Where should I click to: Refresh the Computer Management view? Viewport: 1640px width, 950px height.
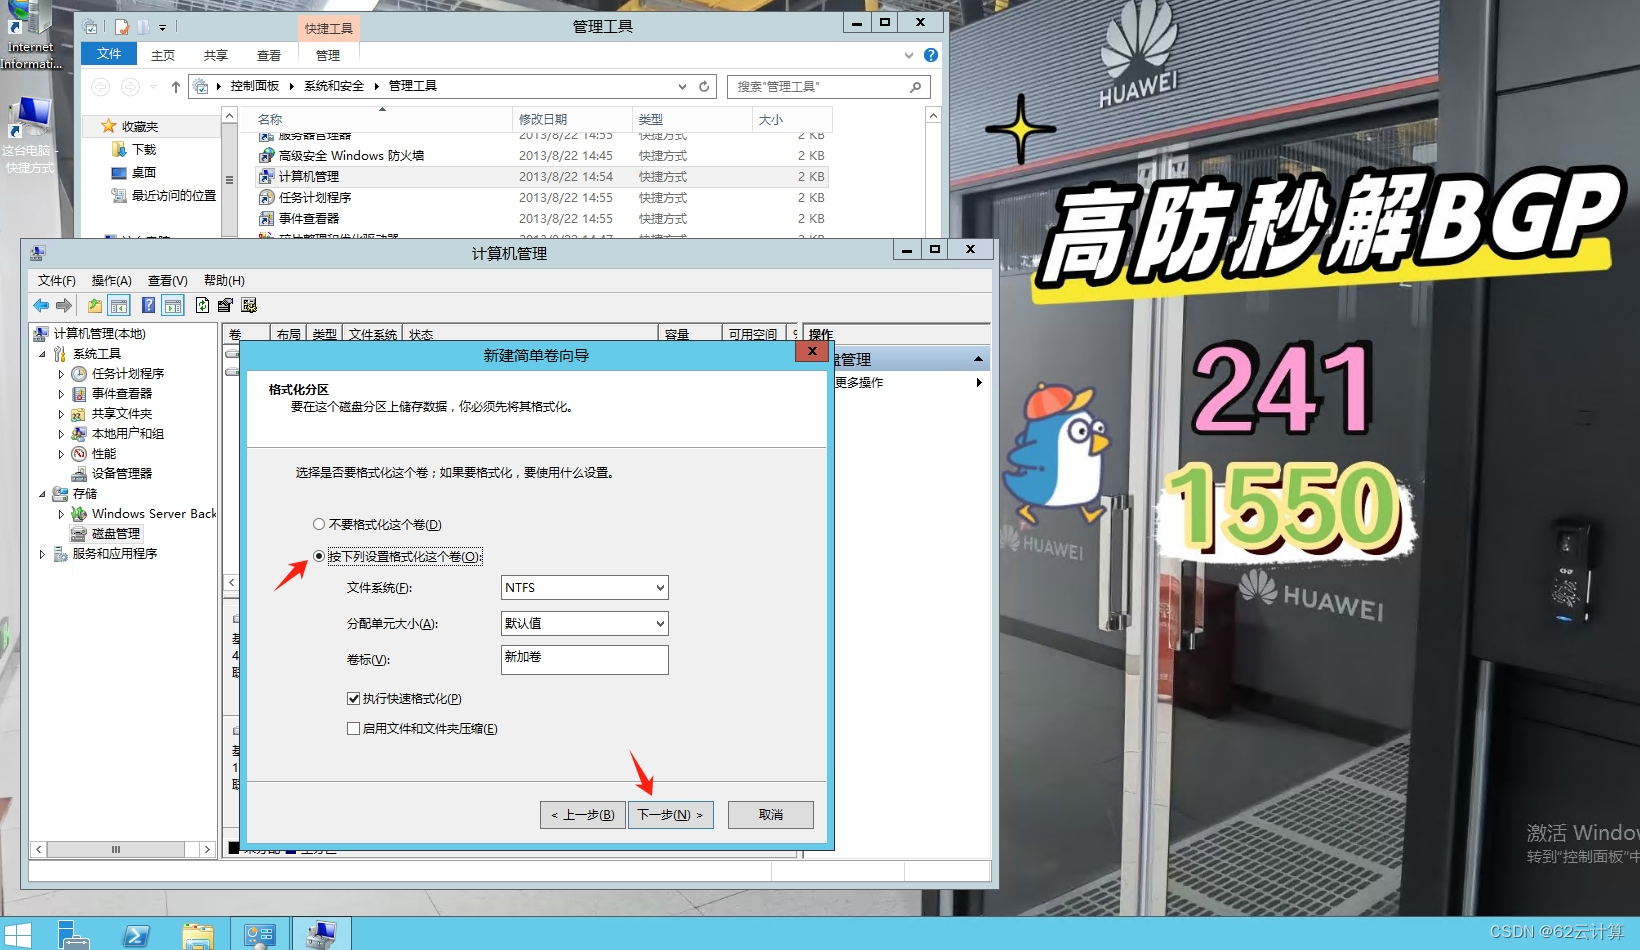coord(201,305)
